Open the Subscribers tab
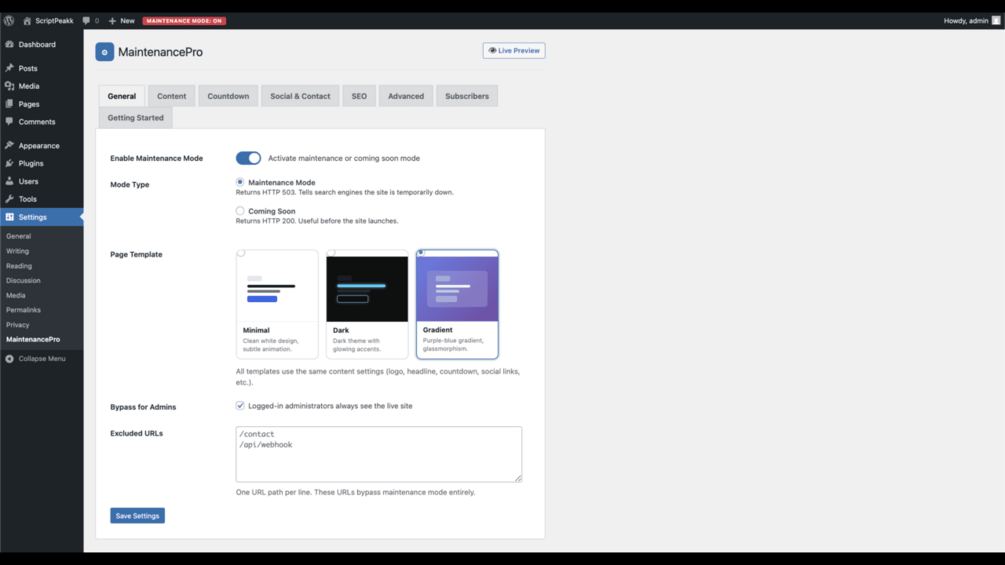Screen dimensions: 1005x565 point(467,96)
